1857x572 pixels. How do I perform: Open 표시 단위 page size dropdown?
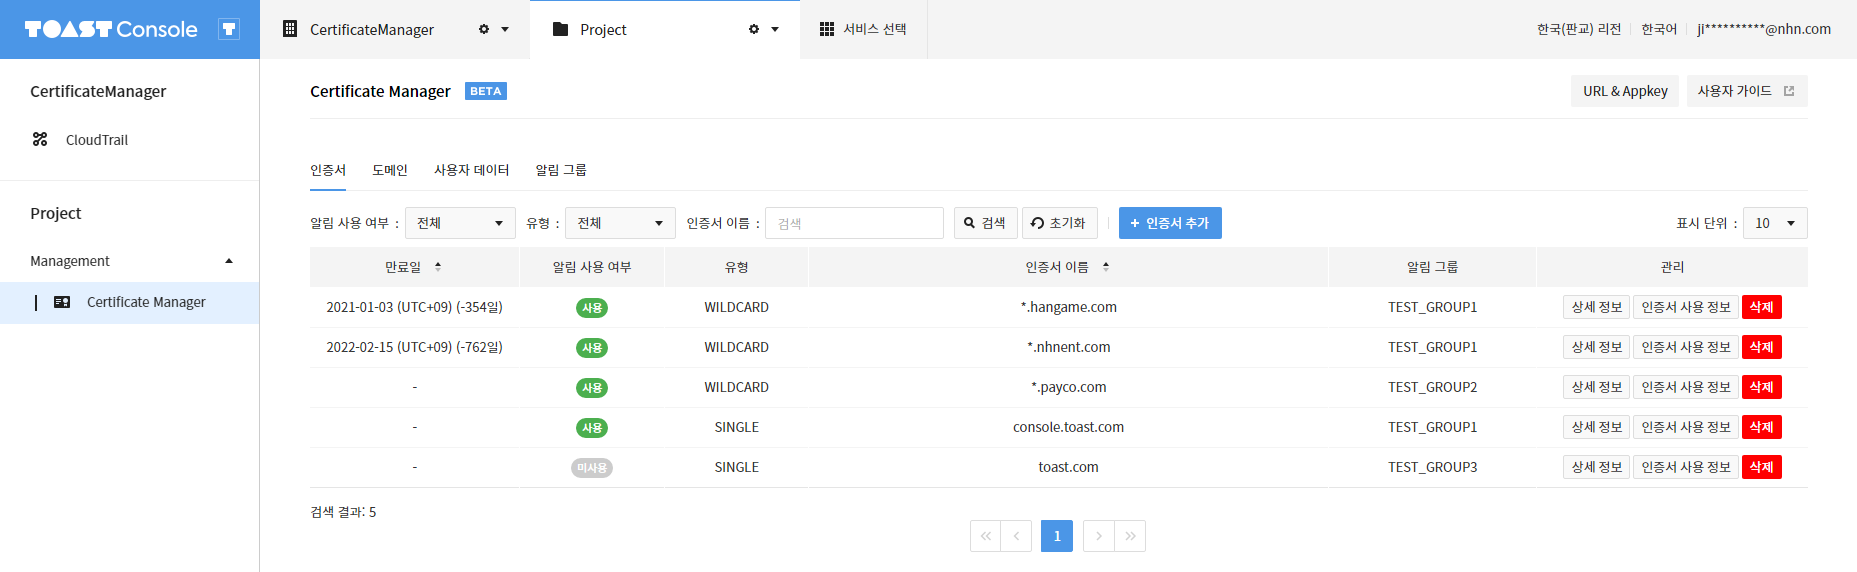click(1775, 223)
